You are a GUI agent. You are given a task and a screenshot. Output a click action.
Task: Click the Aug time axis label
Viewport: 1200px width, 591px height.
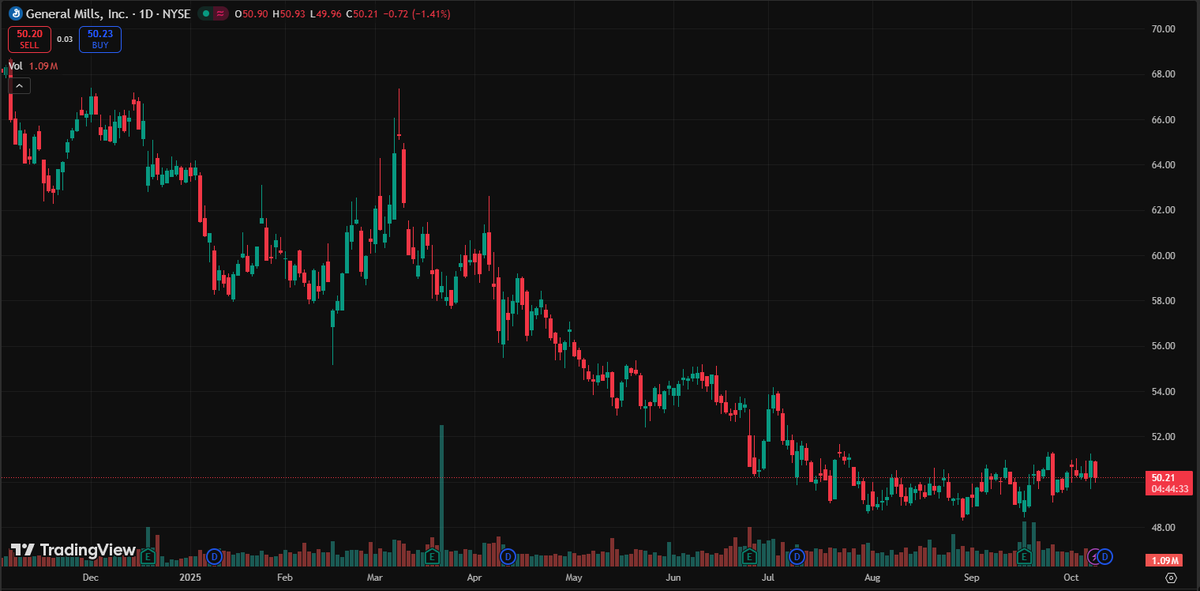(872, 578)
